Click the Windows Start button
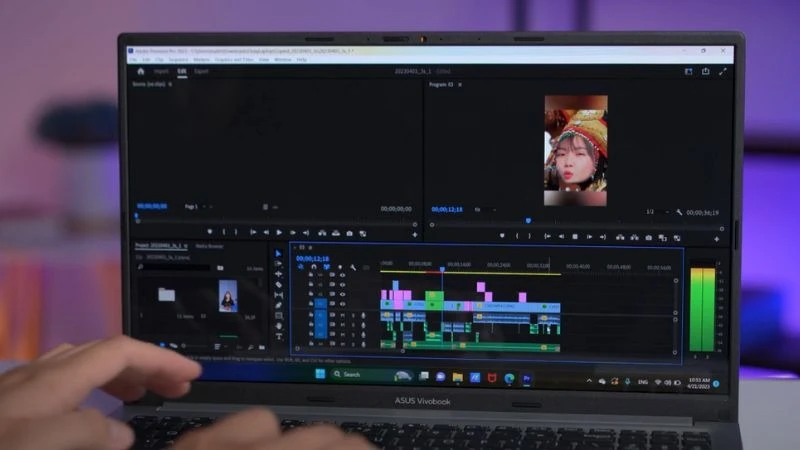Image resolution: width=800 pixels, height=450 pixels. (320, 374)
